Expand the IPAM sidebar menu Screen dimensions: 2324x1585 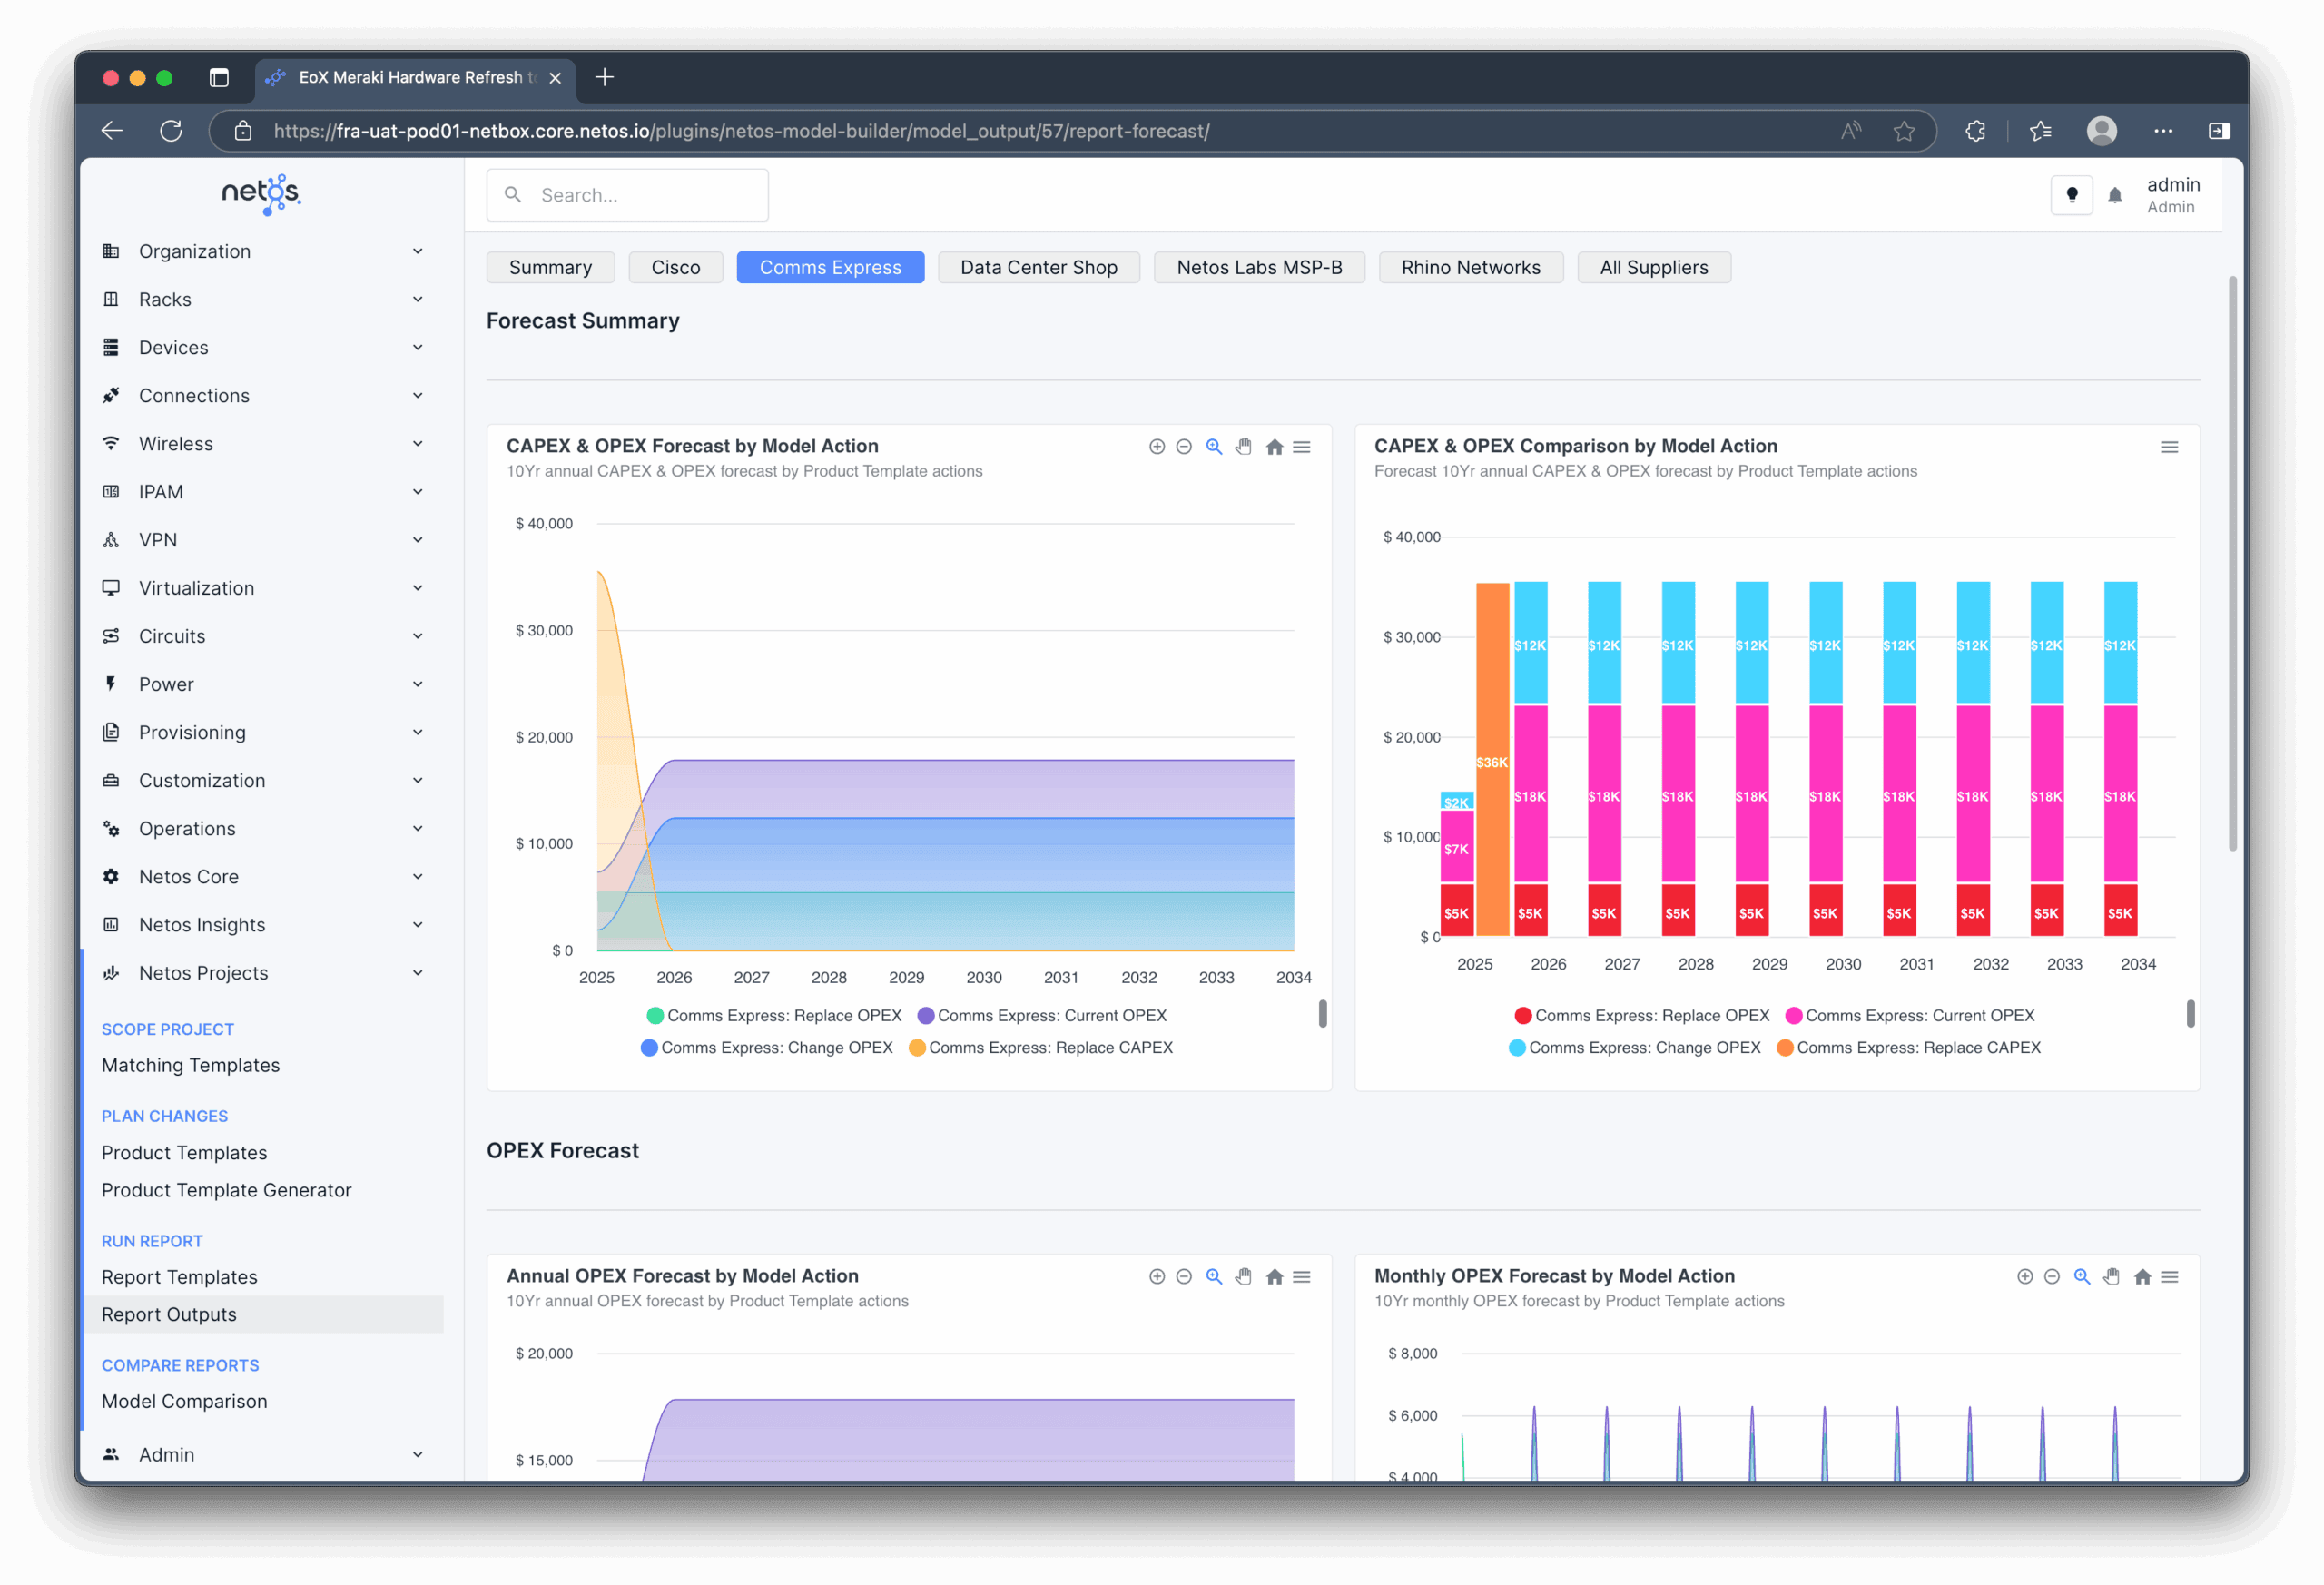coord(263,491)
